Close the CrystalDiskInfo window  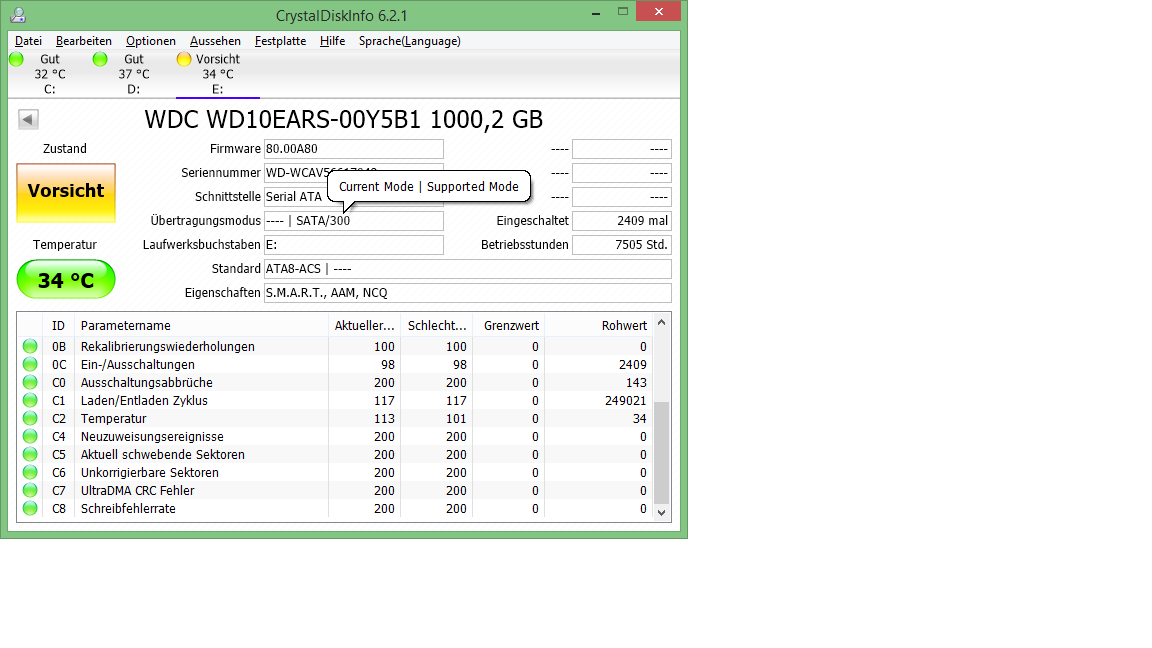(x=658, y=12)
